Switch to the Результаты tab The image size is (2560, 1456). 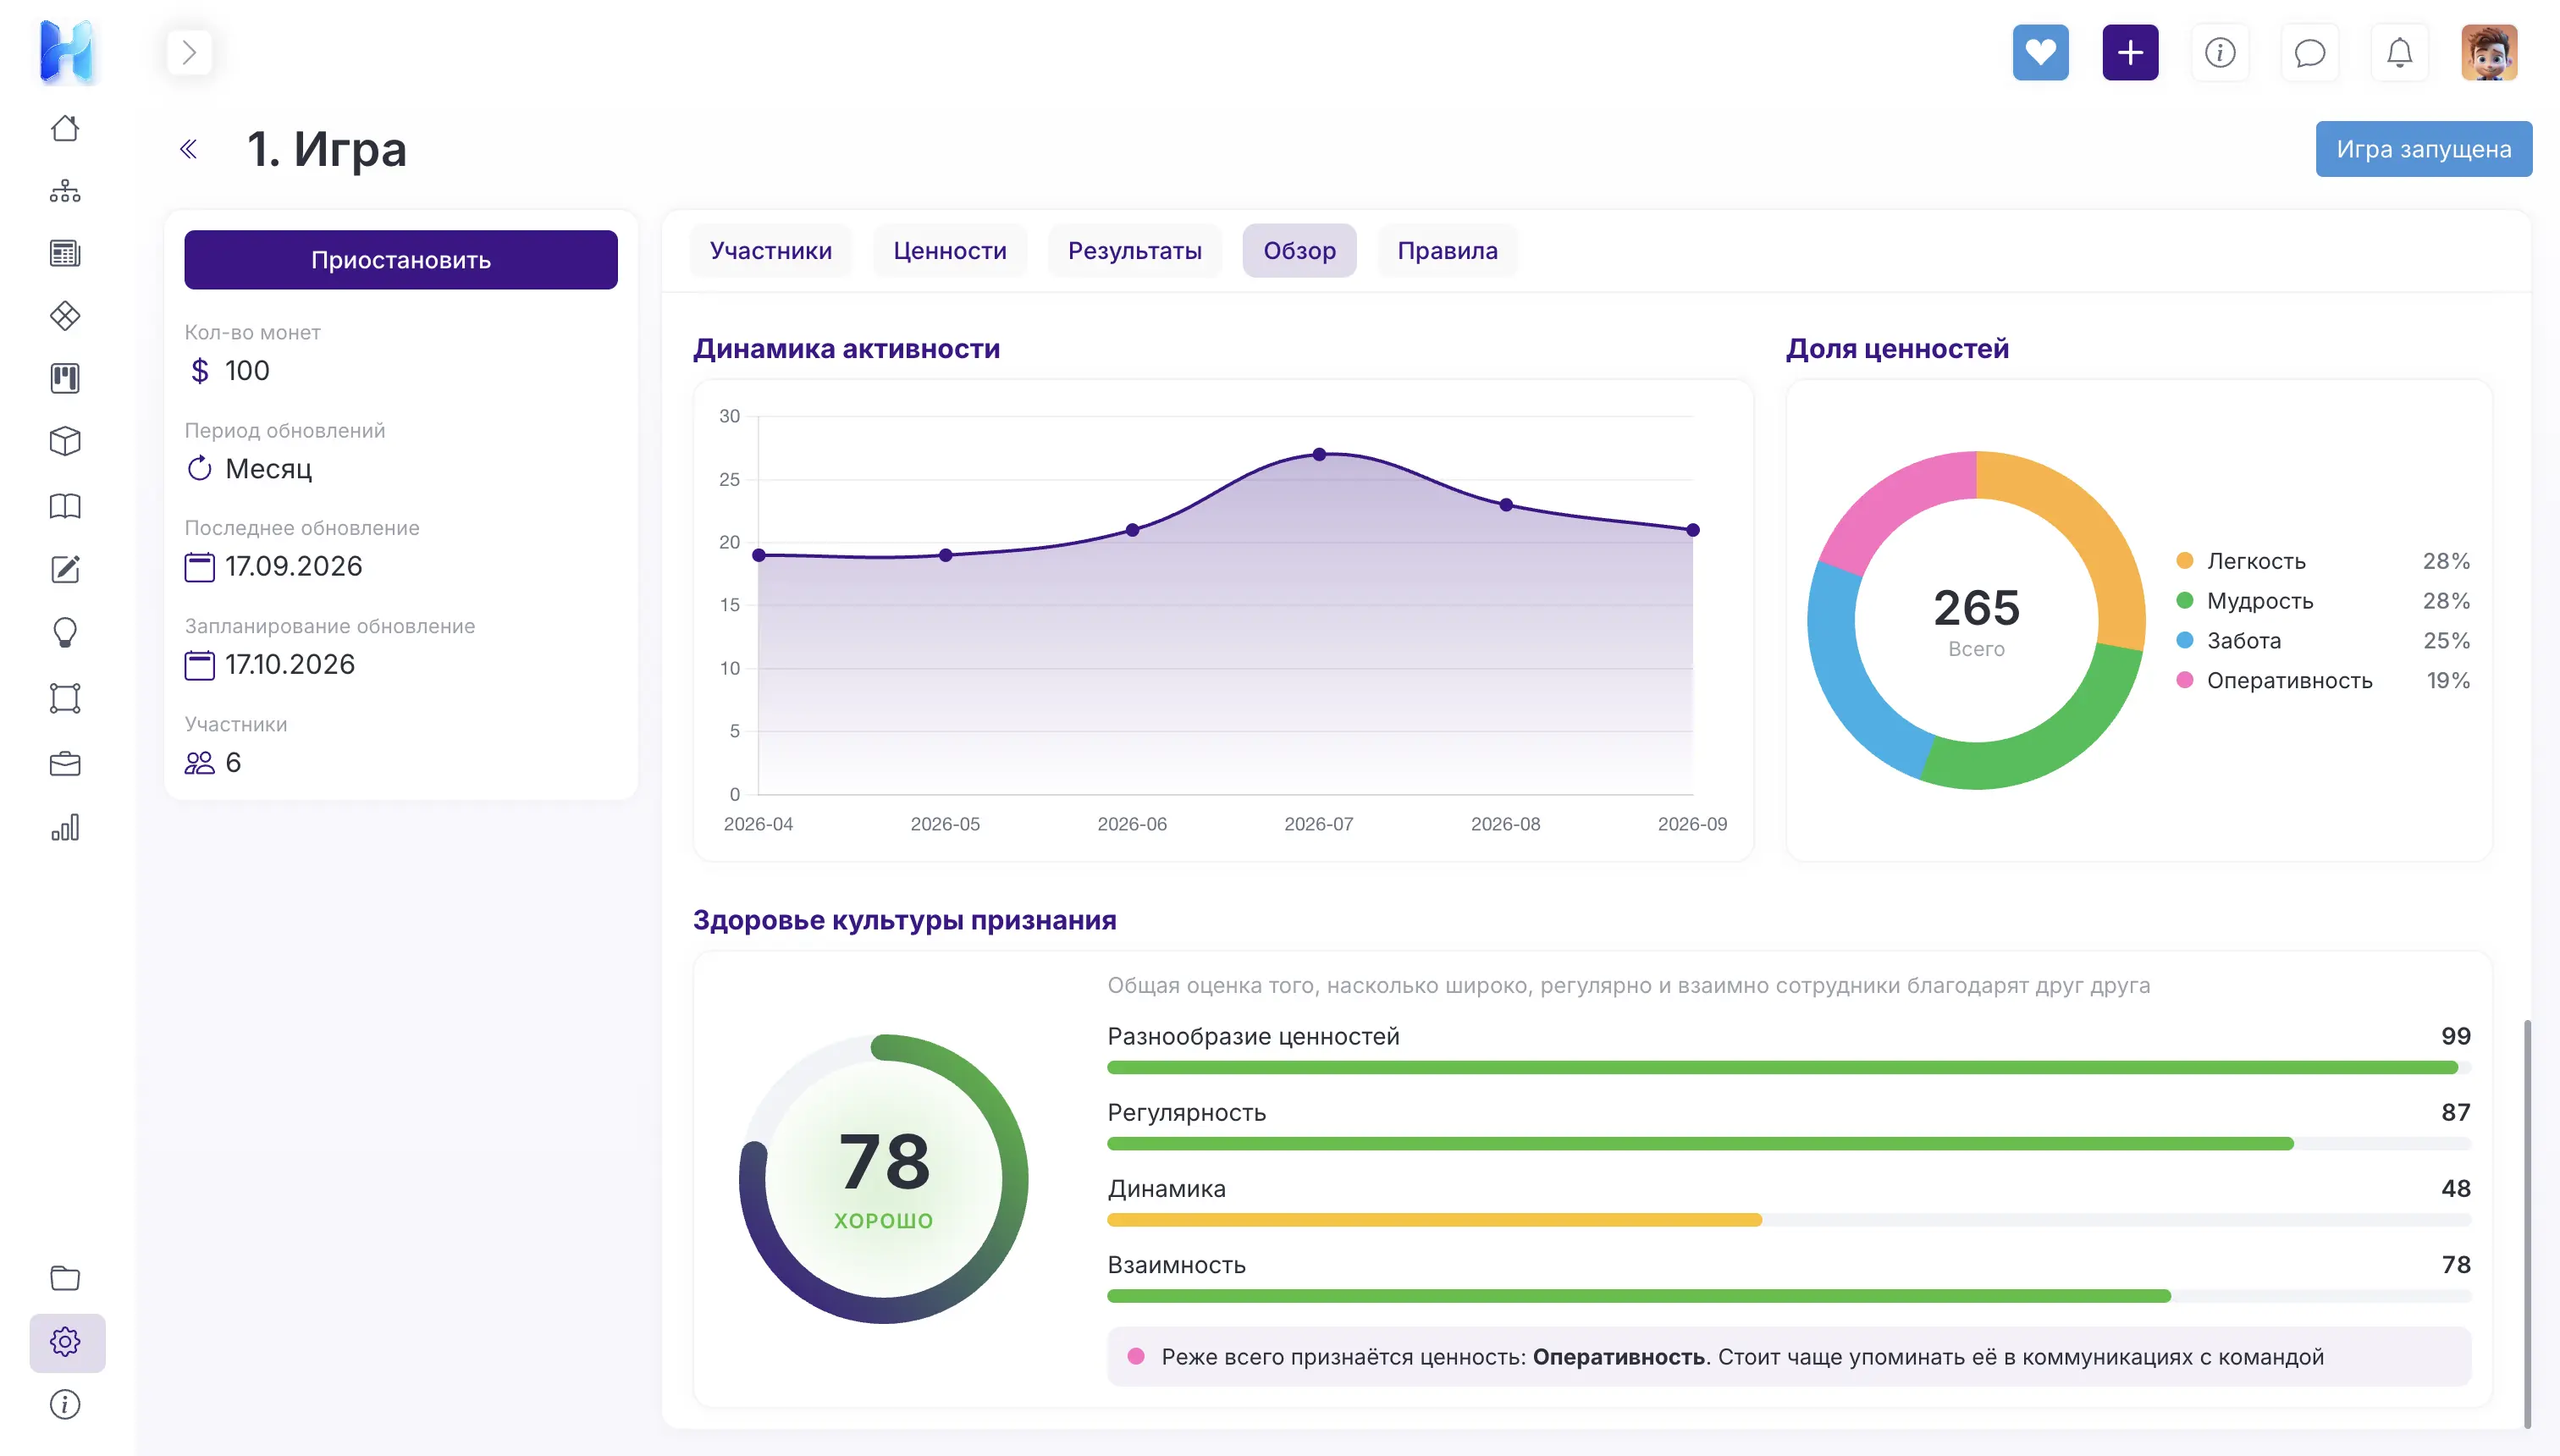[x=1134, y=251]
